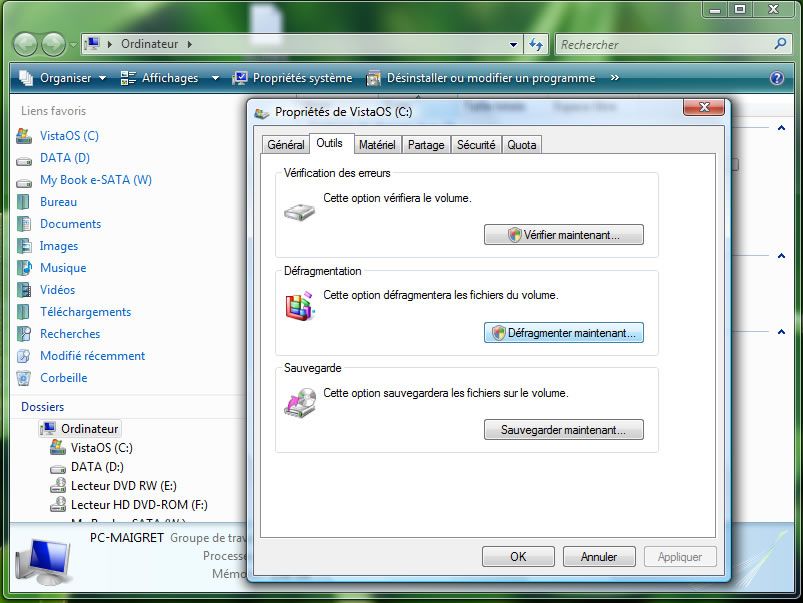The width and height of the screenshot is (803, 603).
Task: Click the PC-MAIGRET name in details pane
Action: pyautogui.click(x=126, y=537)
